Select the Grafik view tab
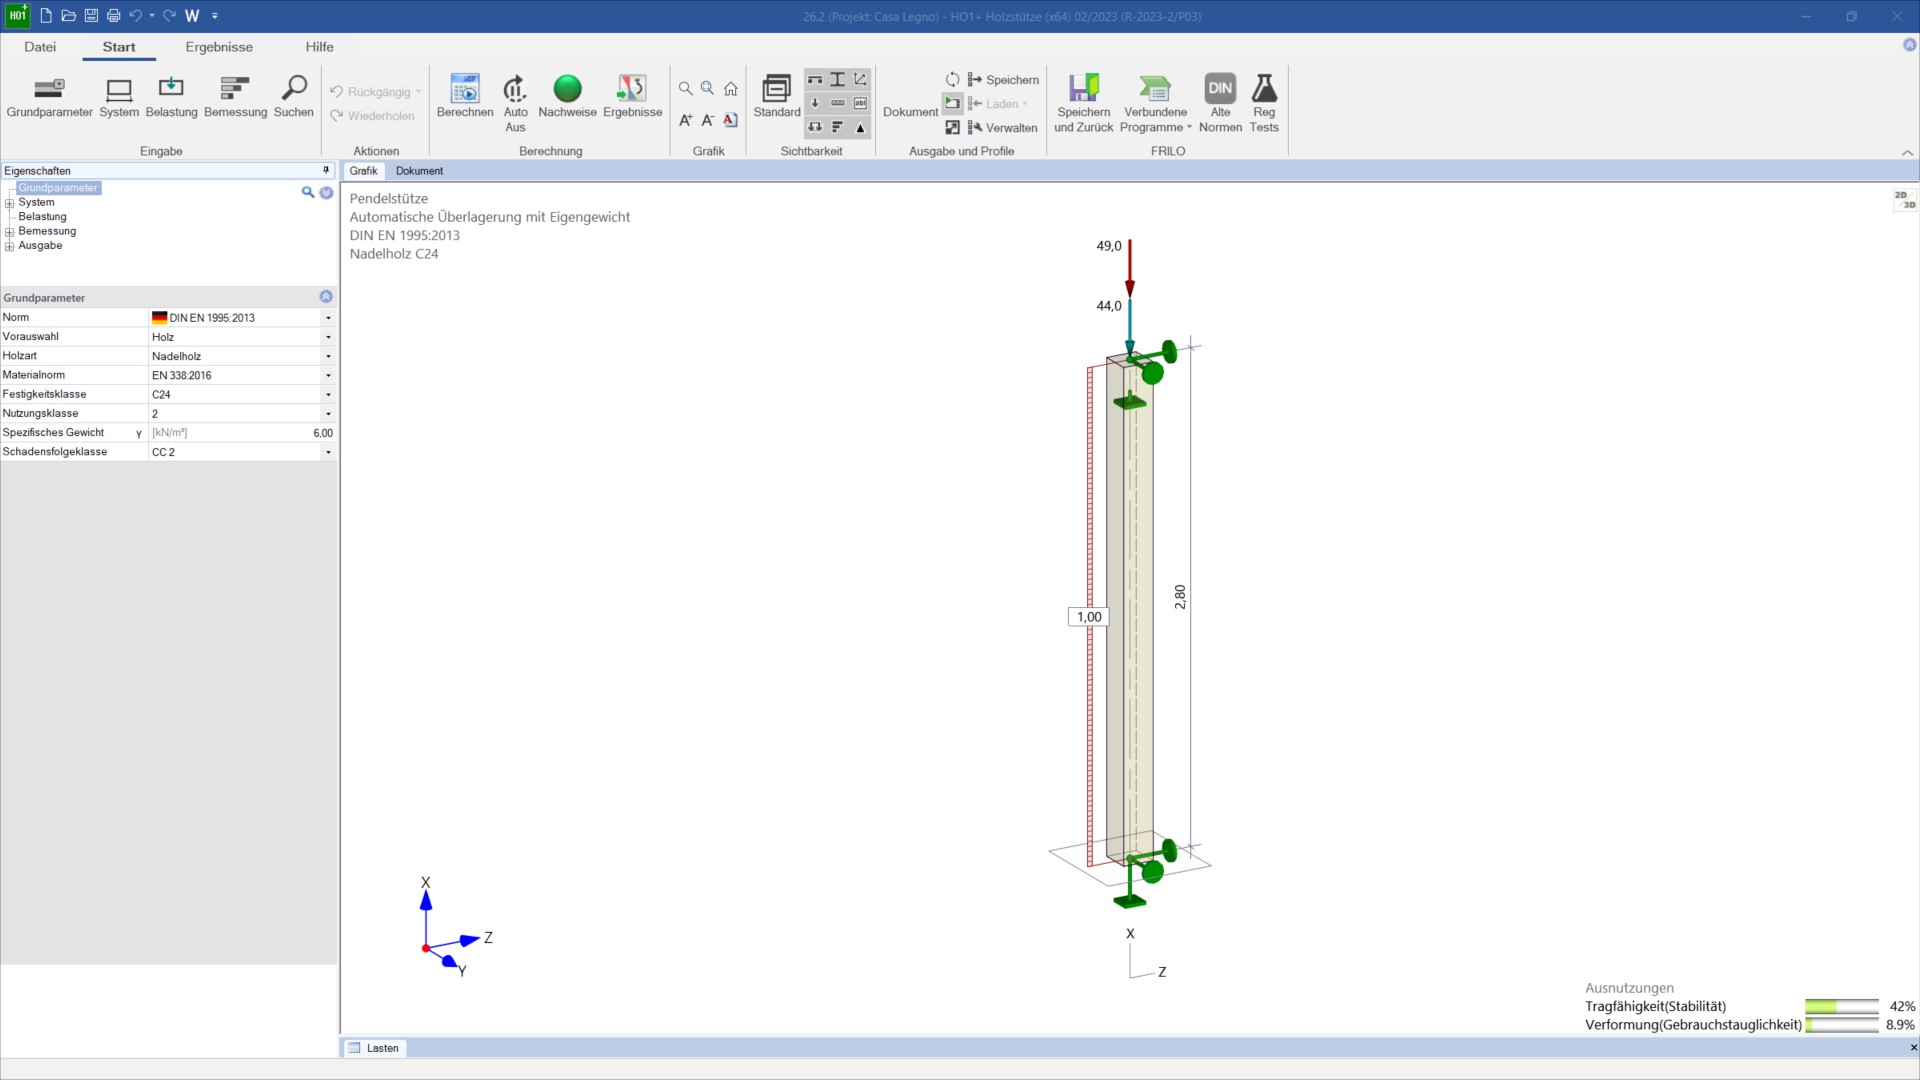Image resolution: width=1920 pixels, height=1080 pixels. (x=363, y=171)
